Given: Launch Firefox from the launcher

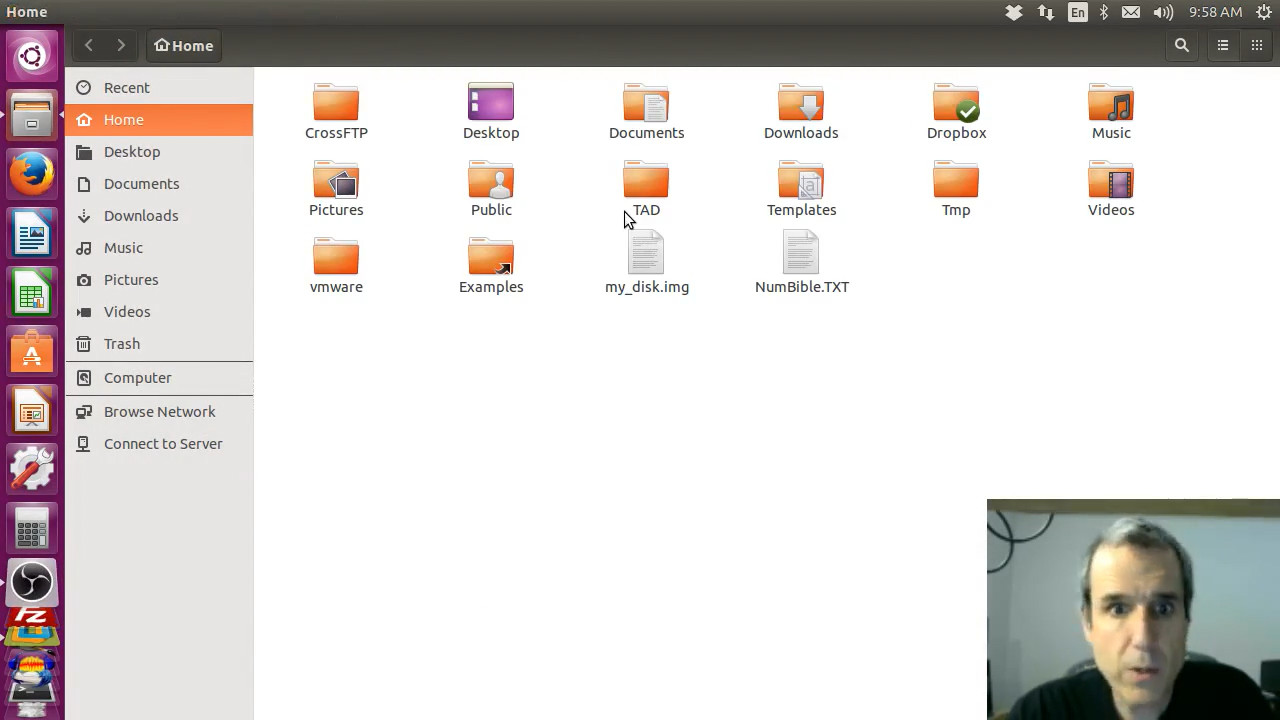Looking at the screenshot, I should [32, 175].
